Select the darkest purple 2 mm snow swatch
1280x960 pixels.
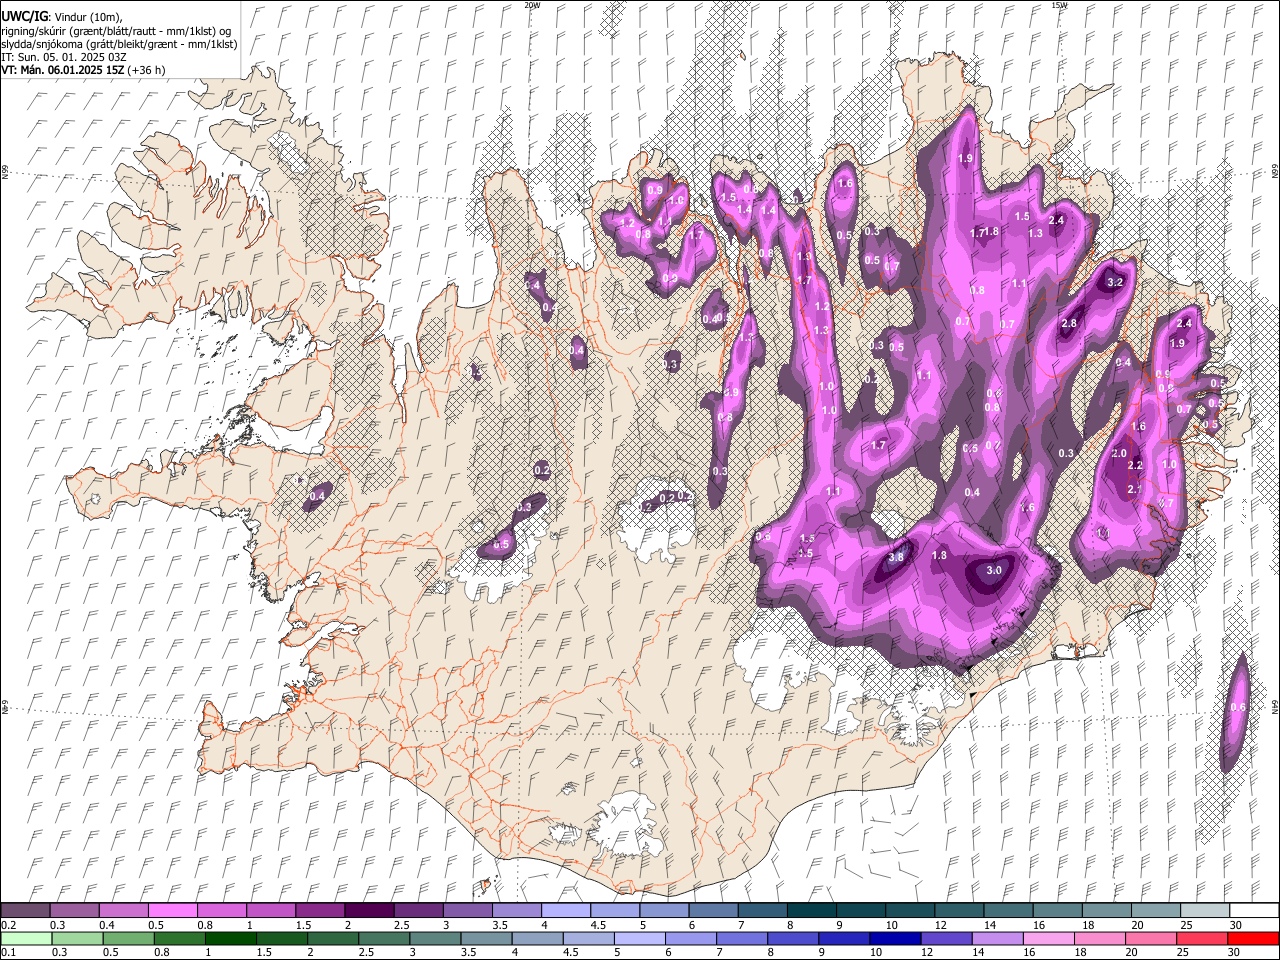[x=369, y=910]
